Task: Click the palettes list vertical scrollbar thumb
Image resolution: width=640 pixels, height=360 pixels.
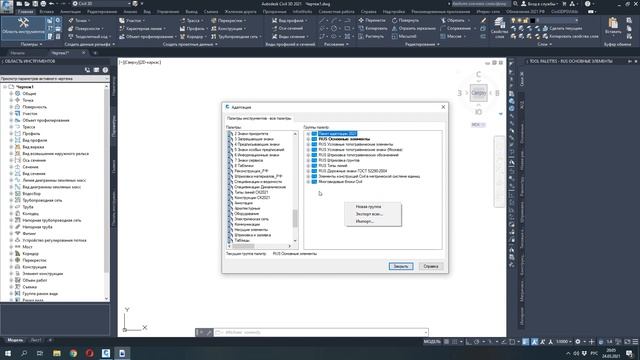Action: pyautogui.click(x=295, y=218)
